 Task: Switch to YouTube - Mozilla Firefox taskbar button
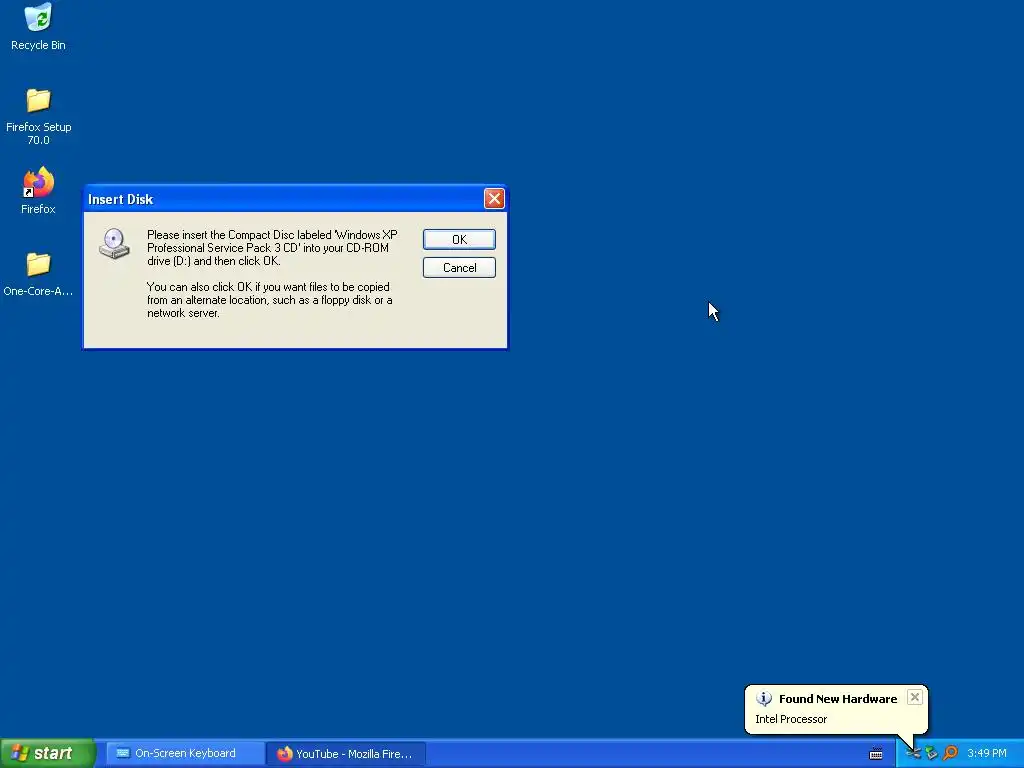tap(346, 754)
